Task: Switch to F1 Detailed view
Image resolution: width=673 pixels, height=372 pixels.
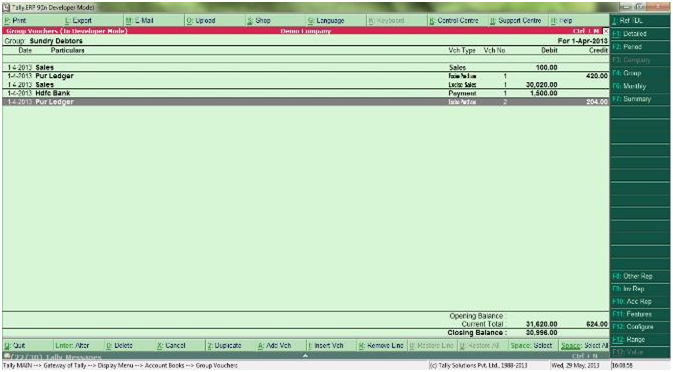Action: pyautogui.click(x=640, y=33)
